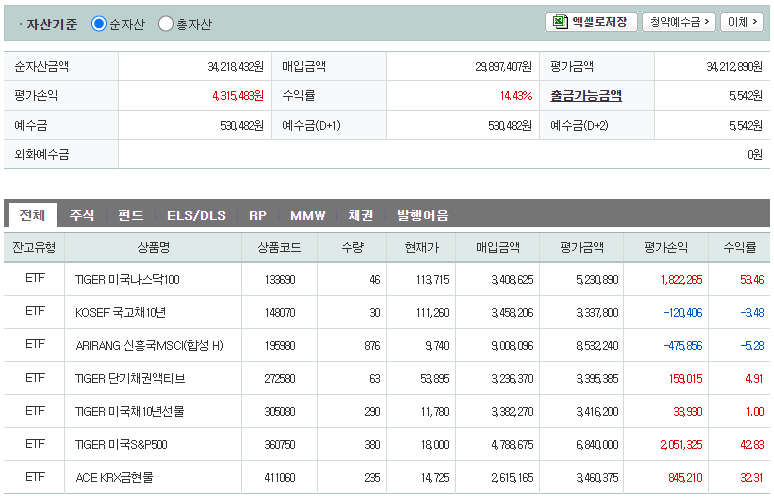
Task: Switch to the 채권 tab
Action: (x=361, y=215)
